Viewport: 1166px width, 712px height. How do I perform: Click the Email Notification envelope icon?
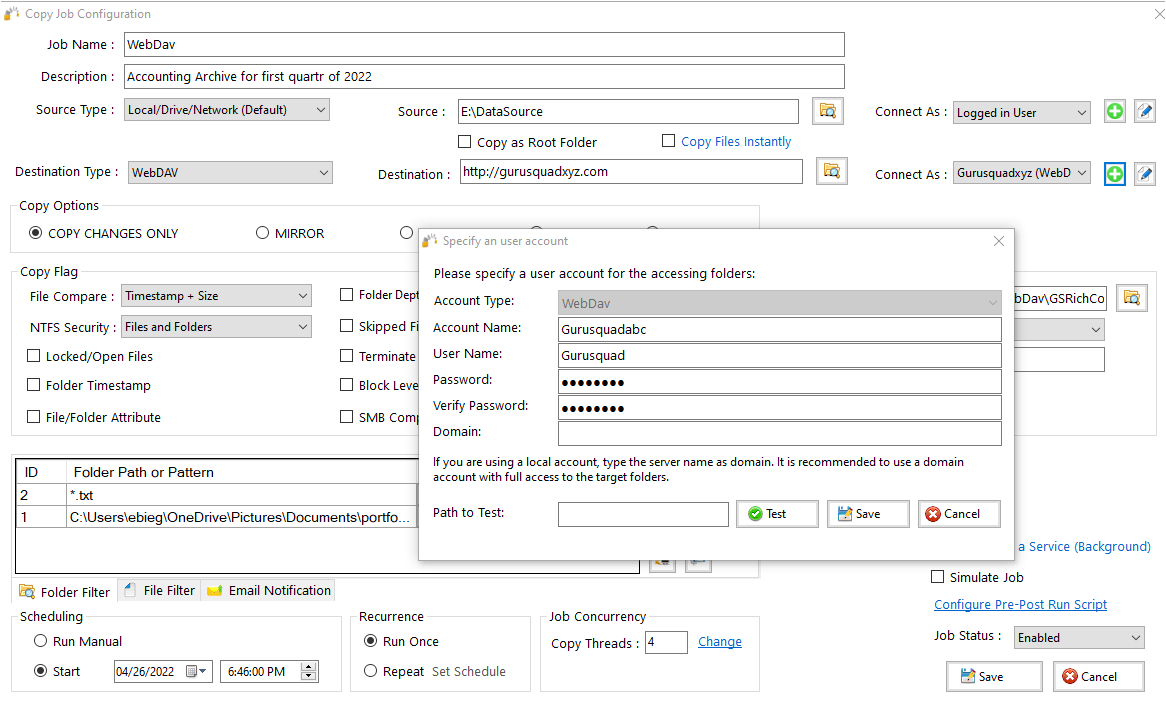click(215, 591)
